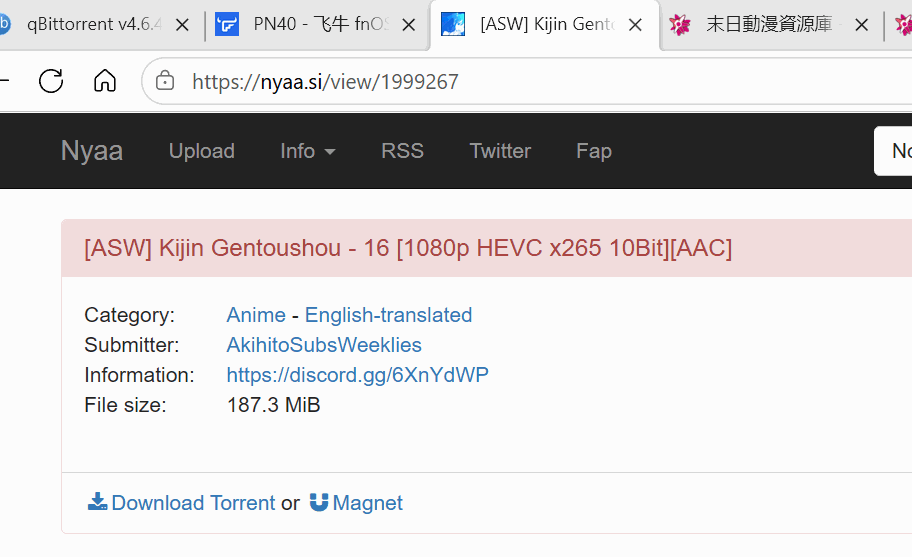Click the file size value 187.3 MiB
The width and height of the screenshot is (912, 557).
pos(273,405)
